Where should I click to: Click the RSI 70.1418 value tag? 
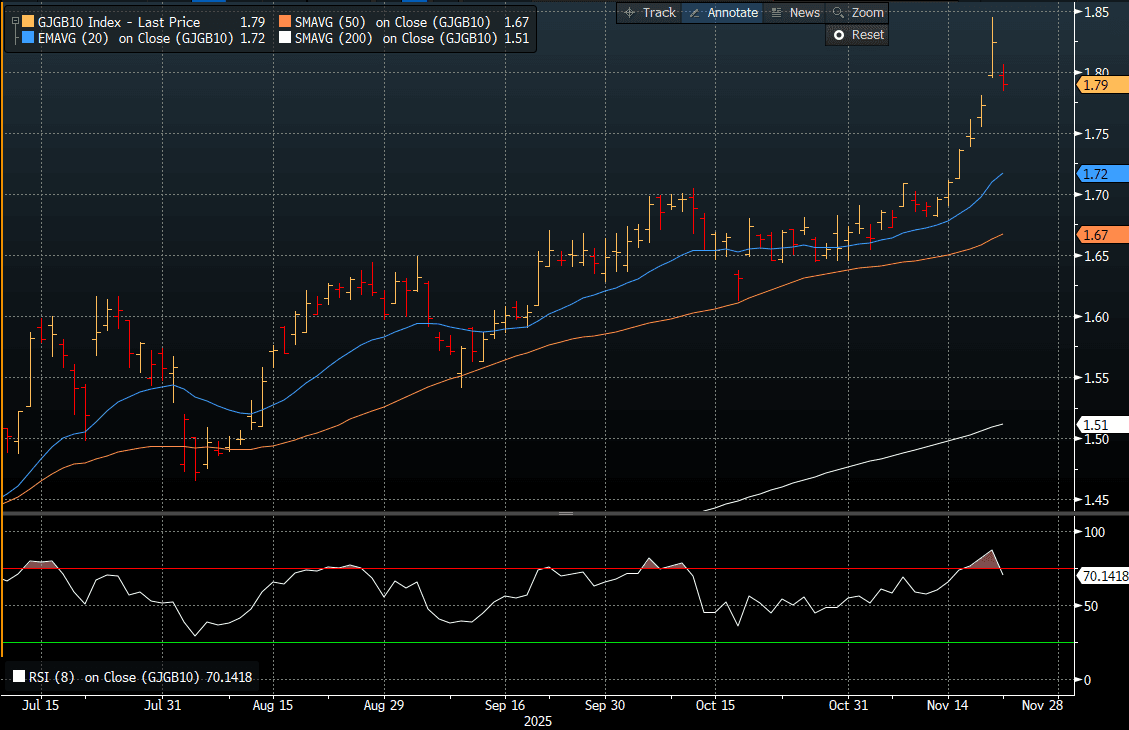[1102, 575]
